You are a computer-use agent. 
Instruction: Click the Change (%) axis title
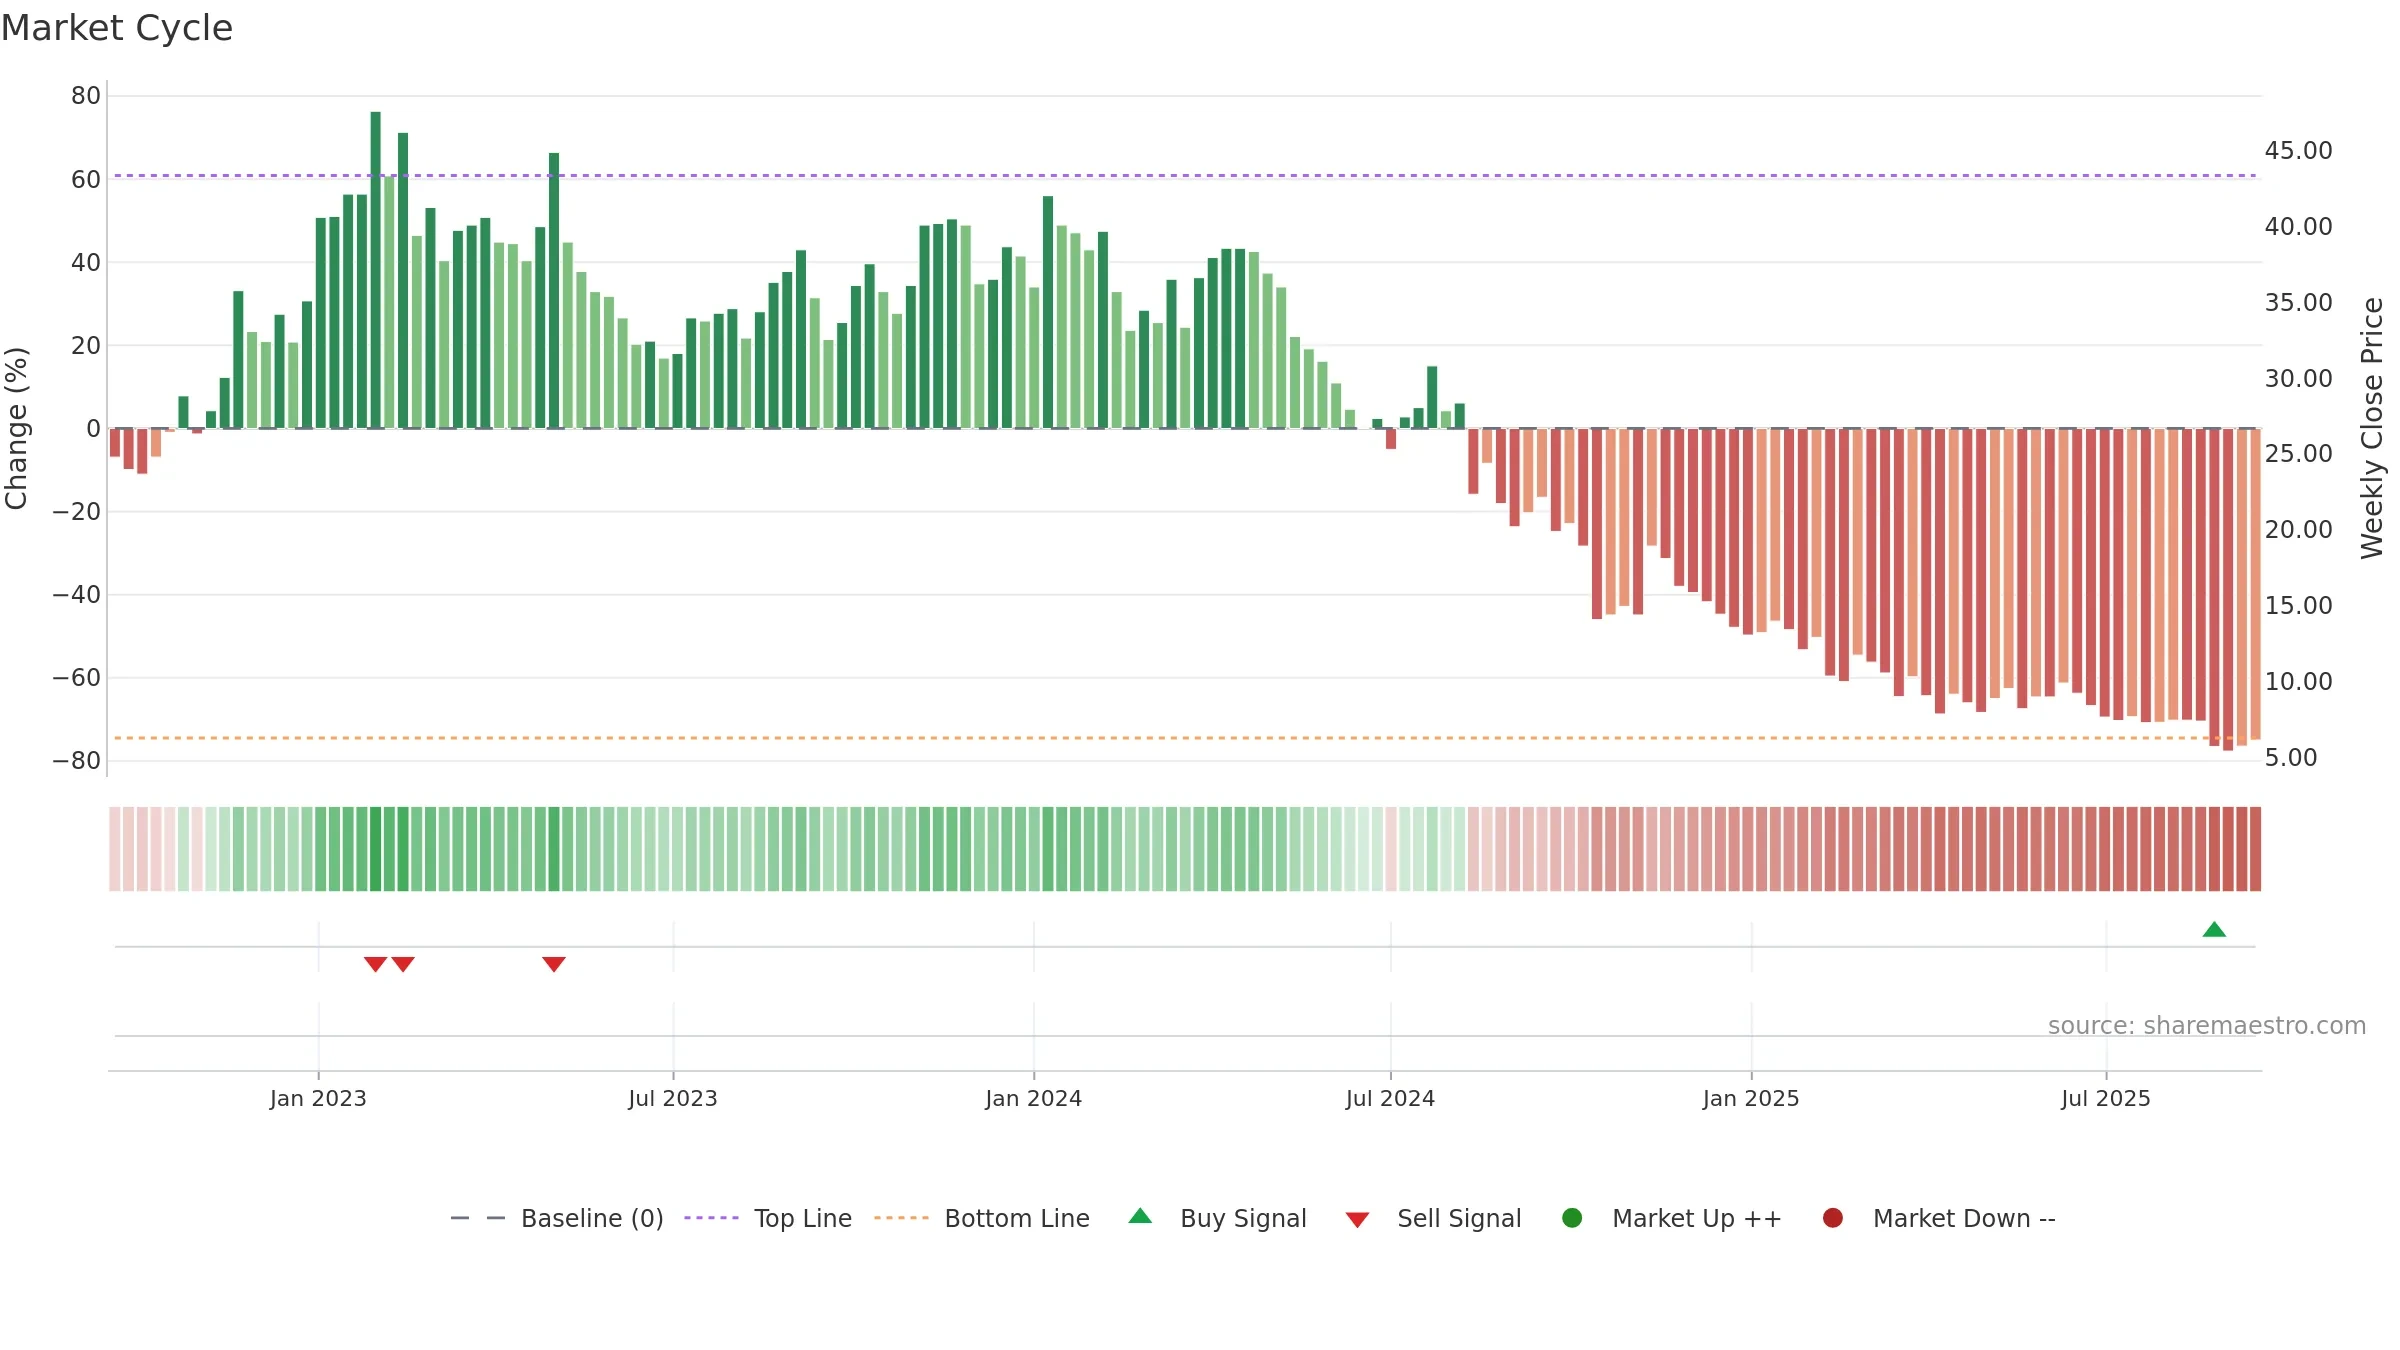(16, 428)
